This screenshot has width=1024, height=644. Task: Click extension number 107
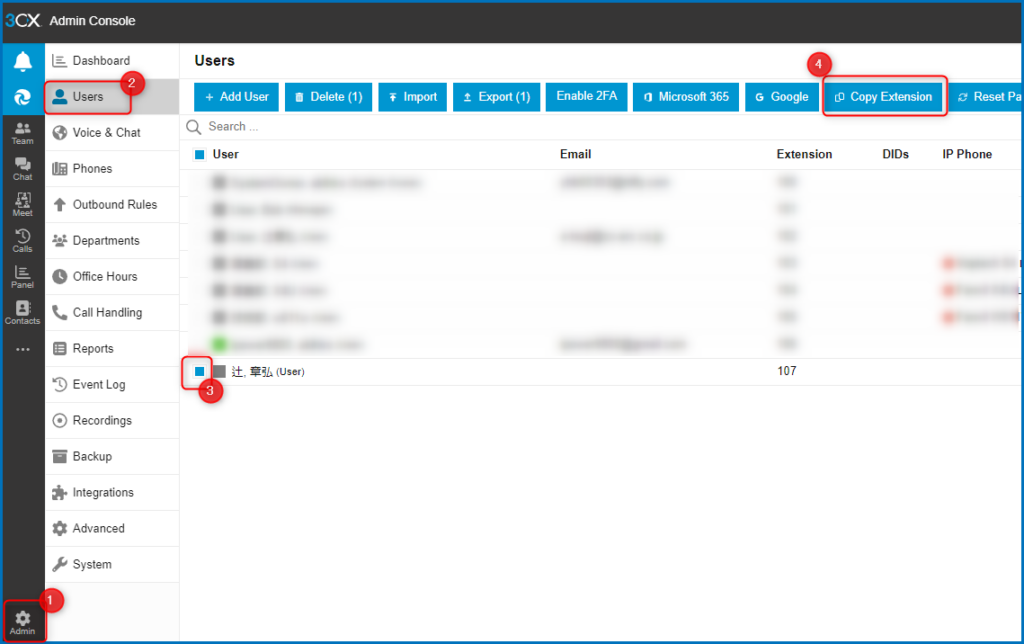tap(787, 371)
